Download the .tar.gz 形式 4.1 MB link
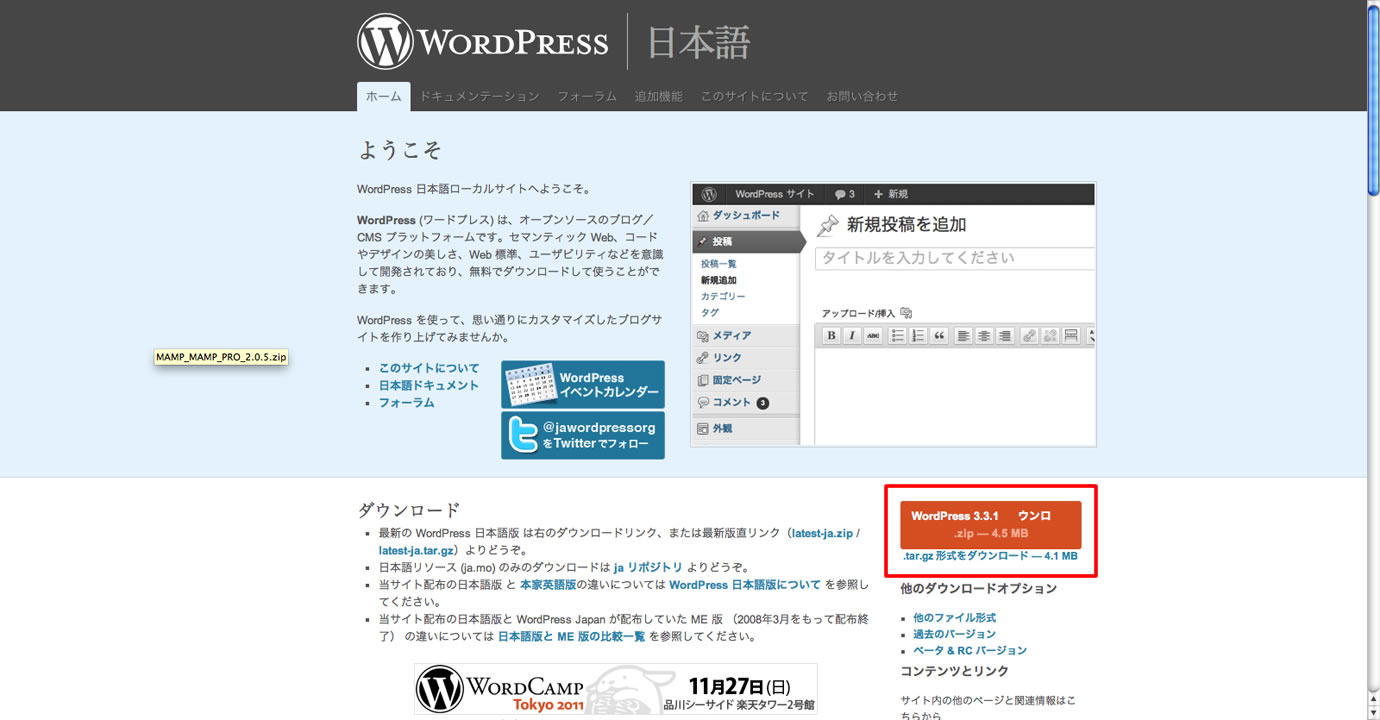 pyautogui.click(x=990, y=556)
